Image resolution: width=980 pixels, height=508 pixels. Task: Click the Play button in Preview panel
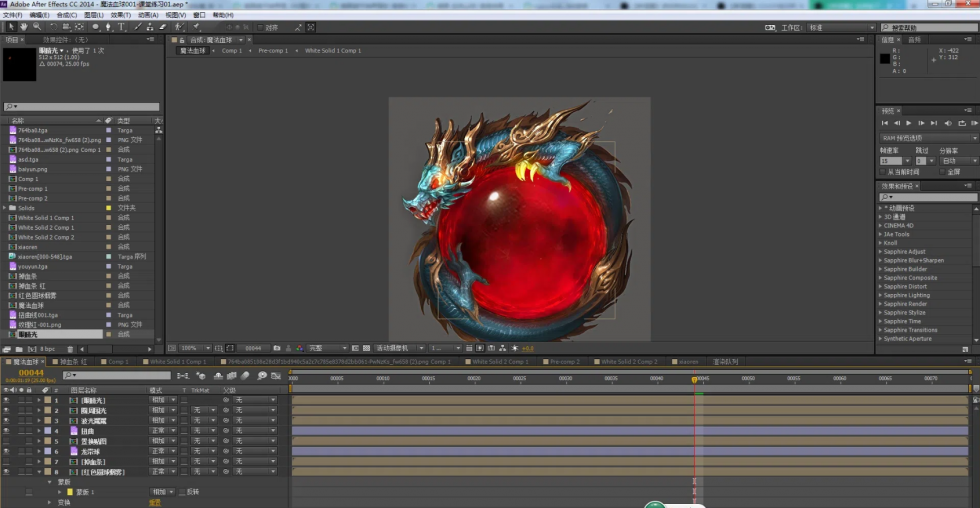909,123
